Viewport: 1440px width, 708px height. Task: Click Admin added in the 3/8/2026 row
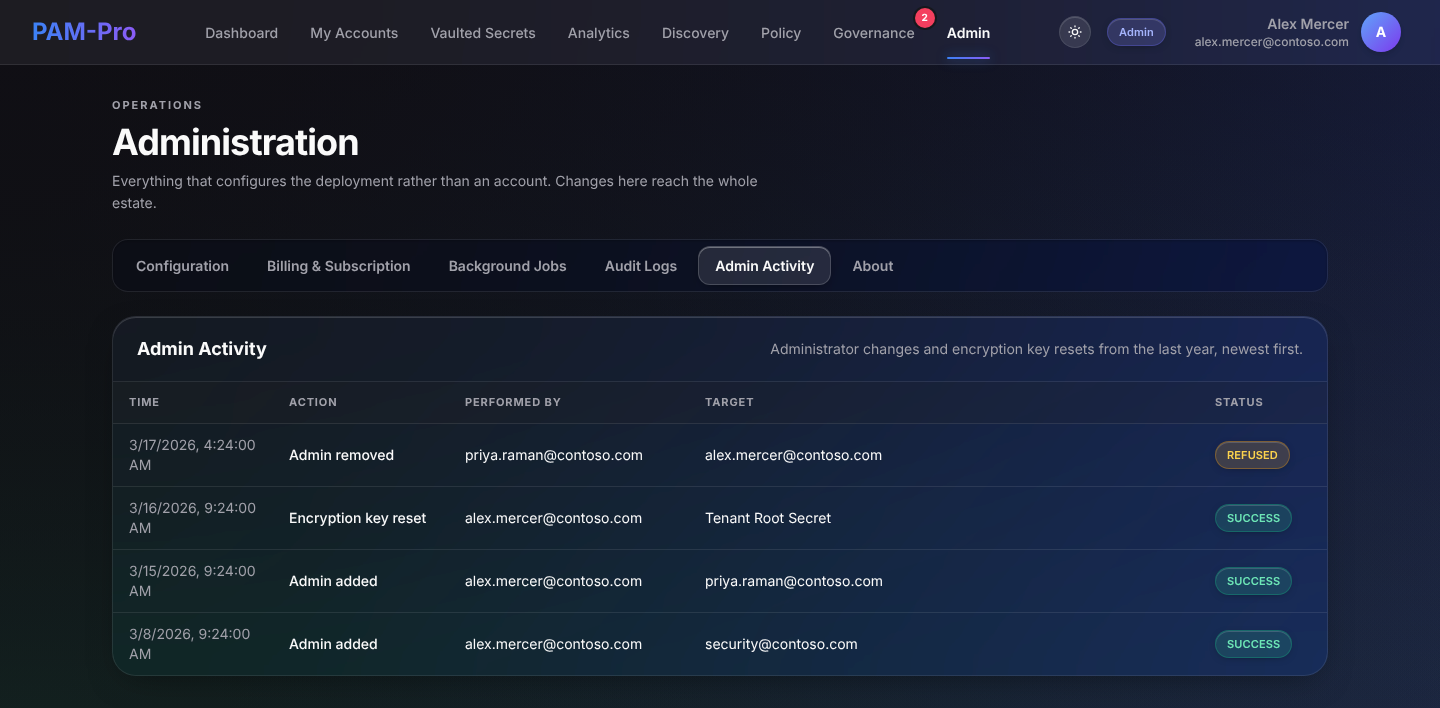tap(333, 644)
